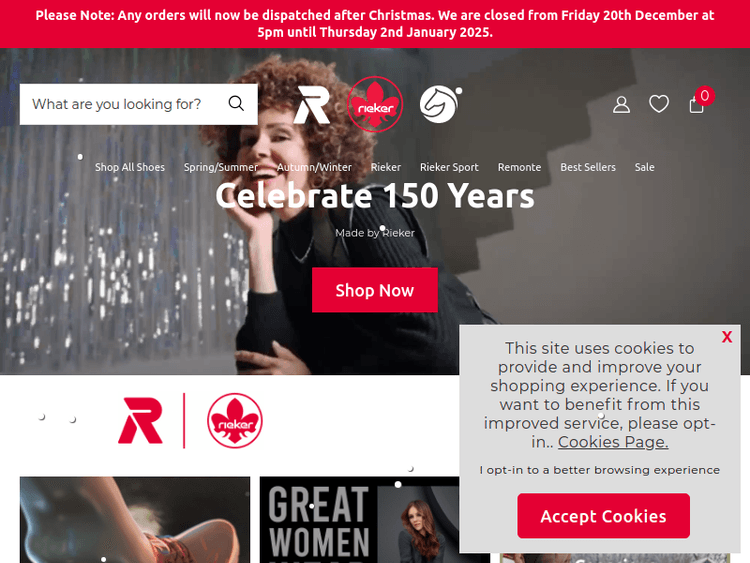Focus the 'What are you looking for?' search field
The image size is (750, 563).
(x=122, y=104)
